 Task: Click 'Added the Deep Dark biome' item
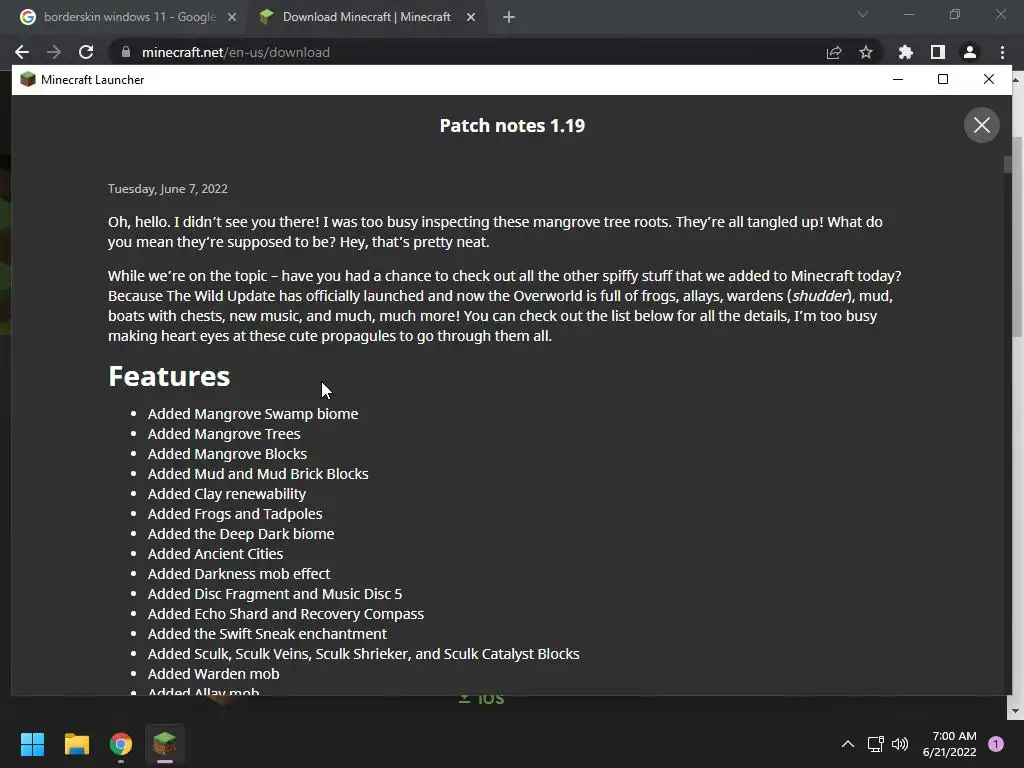tap(241, 534)
